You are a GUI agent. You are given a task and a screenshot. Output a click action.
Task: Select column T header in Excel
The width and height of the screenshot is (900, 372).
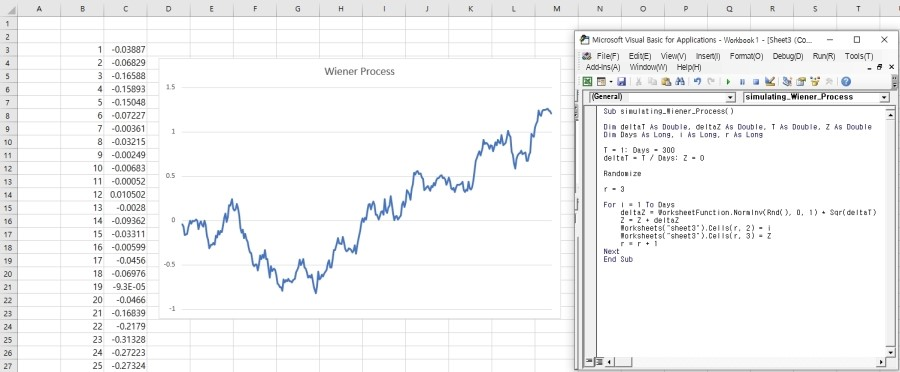[858, 9]
